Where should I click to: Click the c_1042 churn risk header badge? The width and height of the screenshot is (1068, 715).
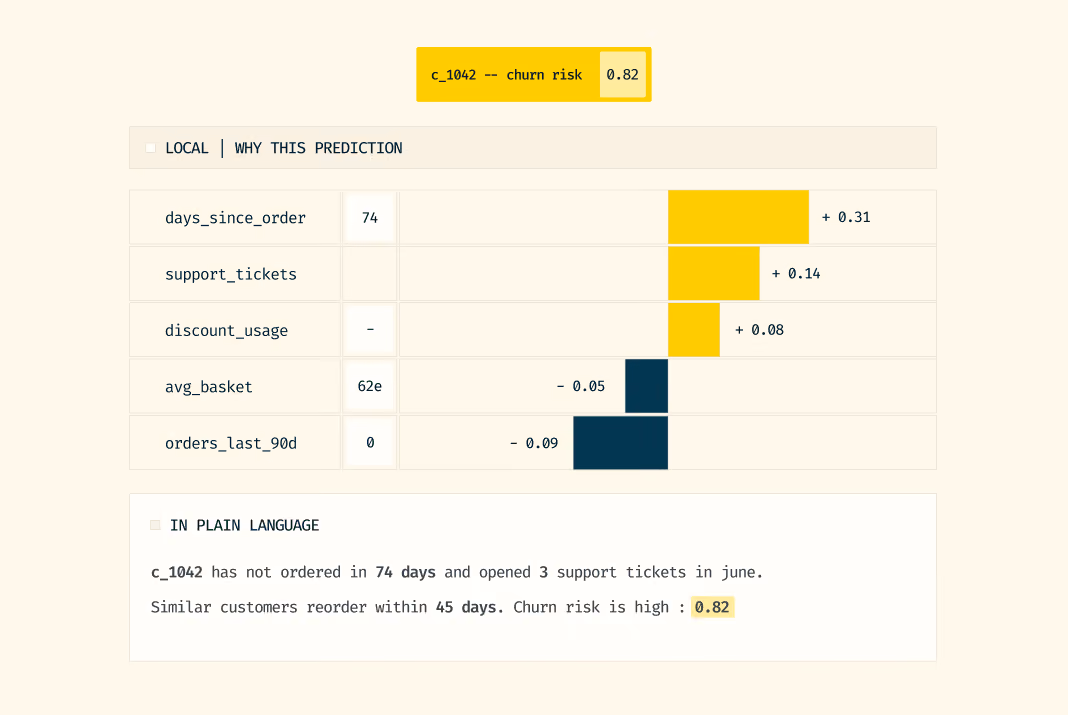pos(534,74)
